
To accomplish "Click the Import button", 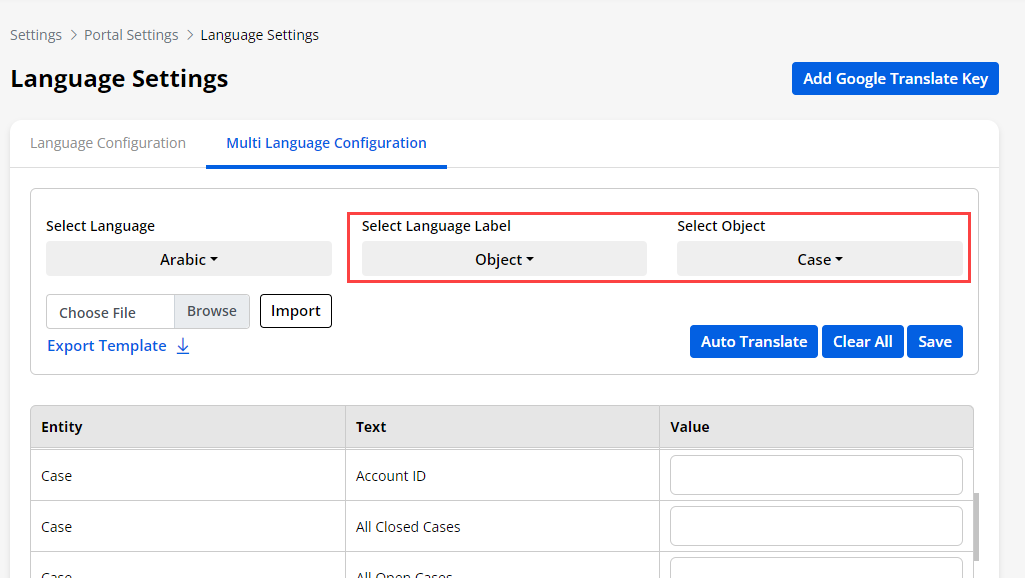I will (x=295, y=311).
